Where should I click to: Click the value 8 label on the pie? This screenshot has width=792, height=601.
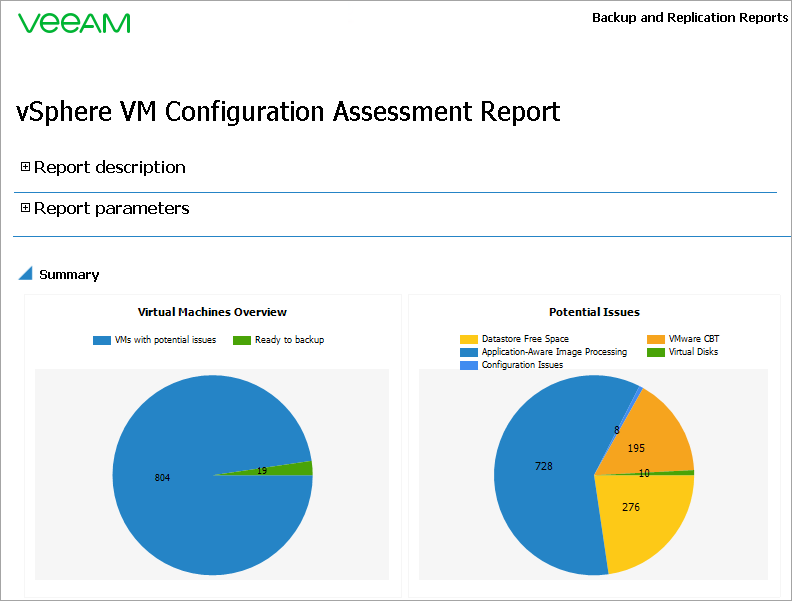pyautogui.click(x=617, y=430)
